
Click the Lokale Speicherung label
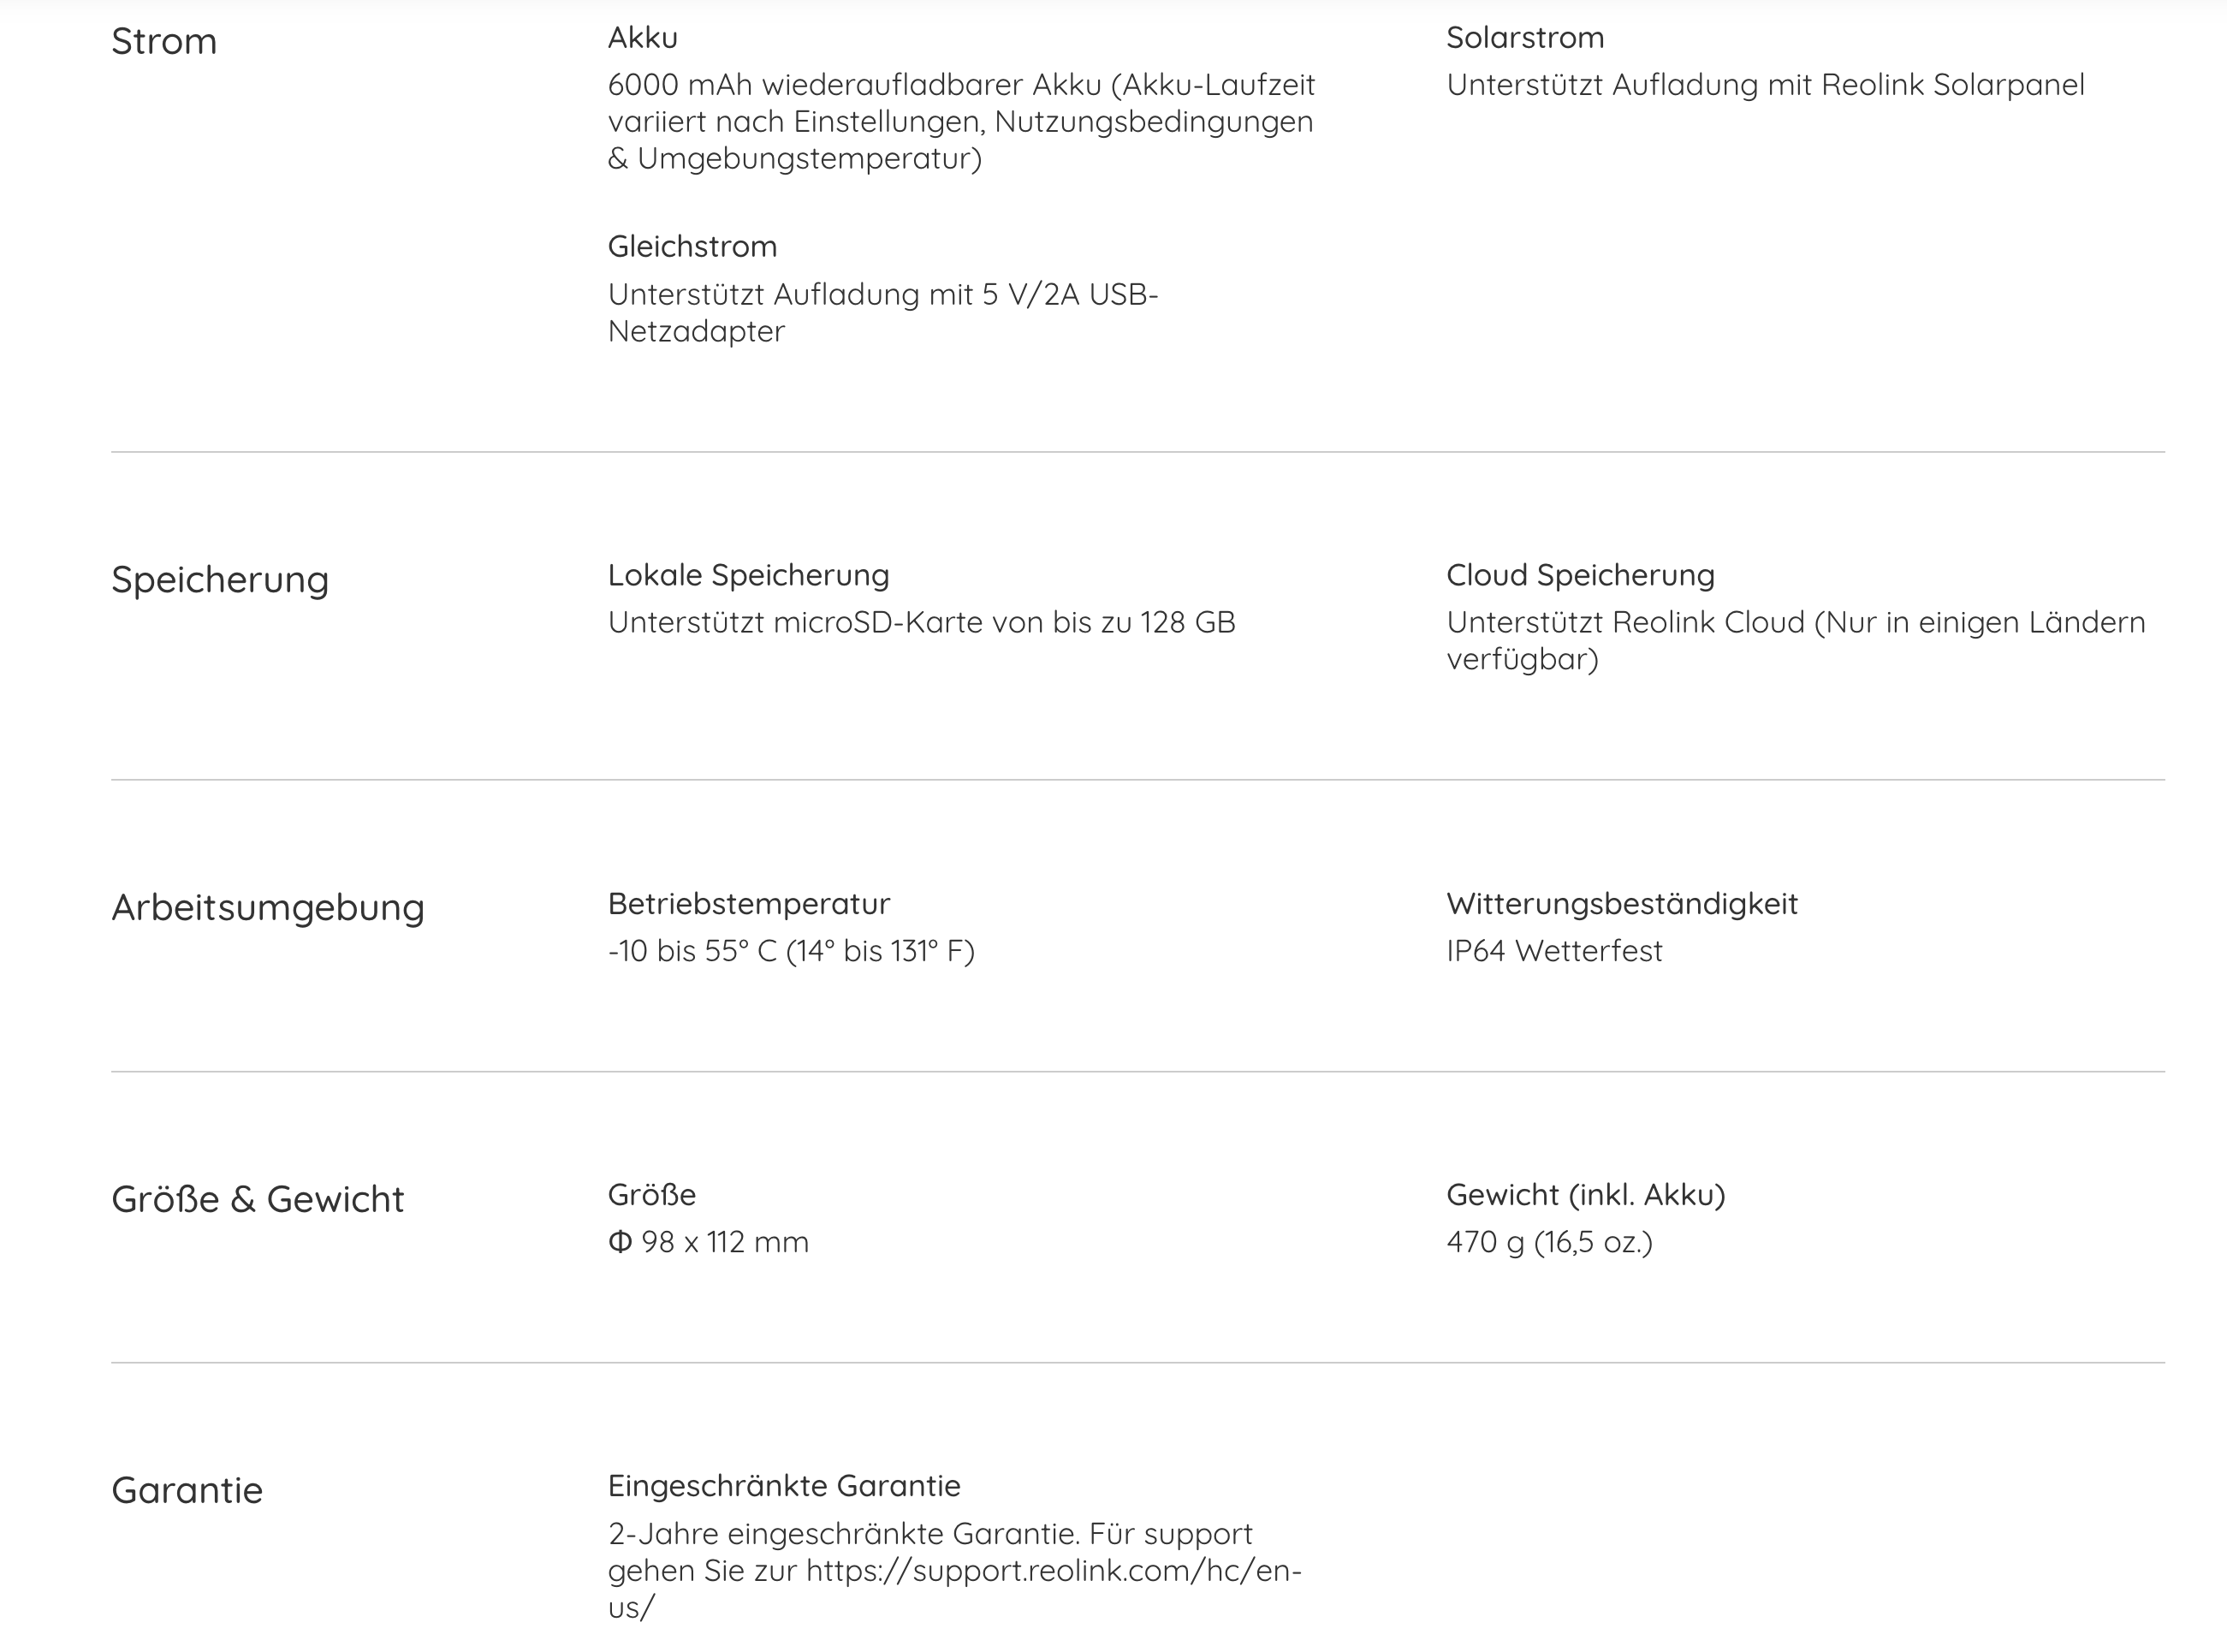pyautogui.click(x=748, y=575)
